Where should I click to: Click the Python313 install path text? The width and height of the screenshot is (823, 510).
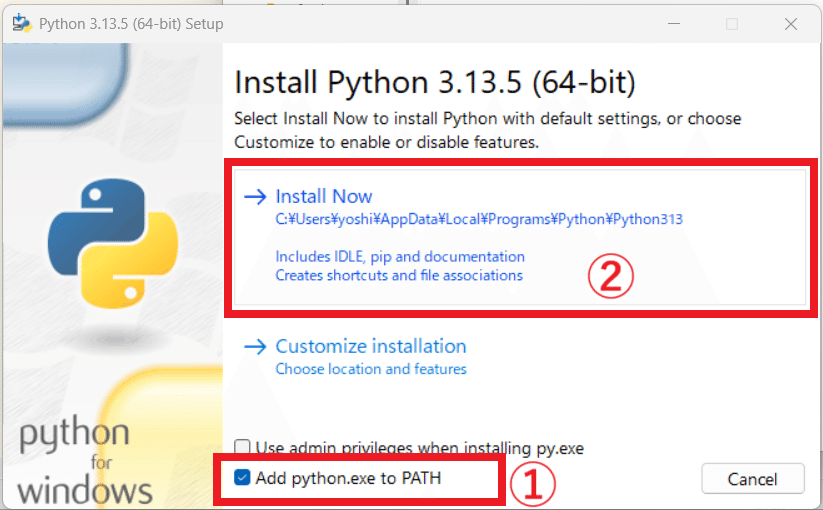click(479, 219)
